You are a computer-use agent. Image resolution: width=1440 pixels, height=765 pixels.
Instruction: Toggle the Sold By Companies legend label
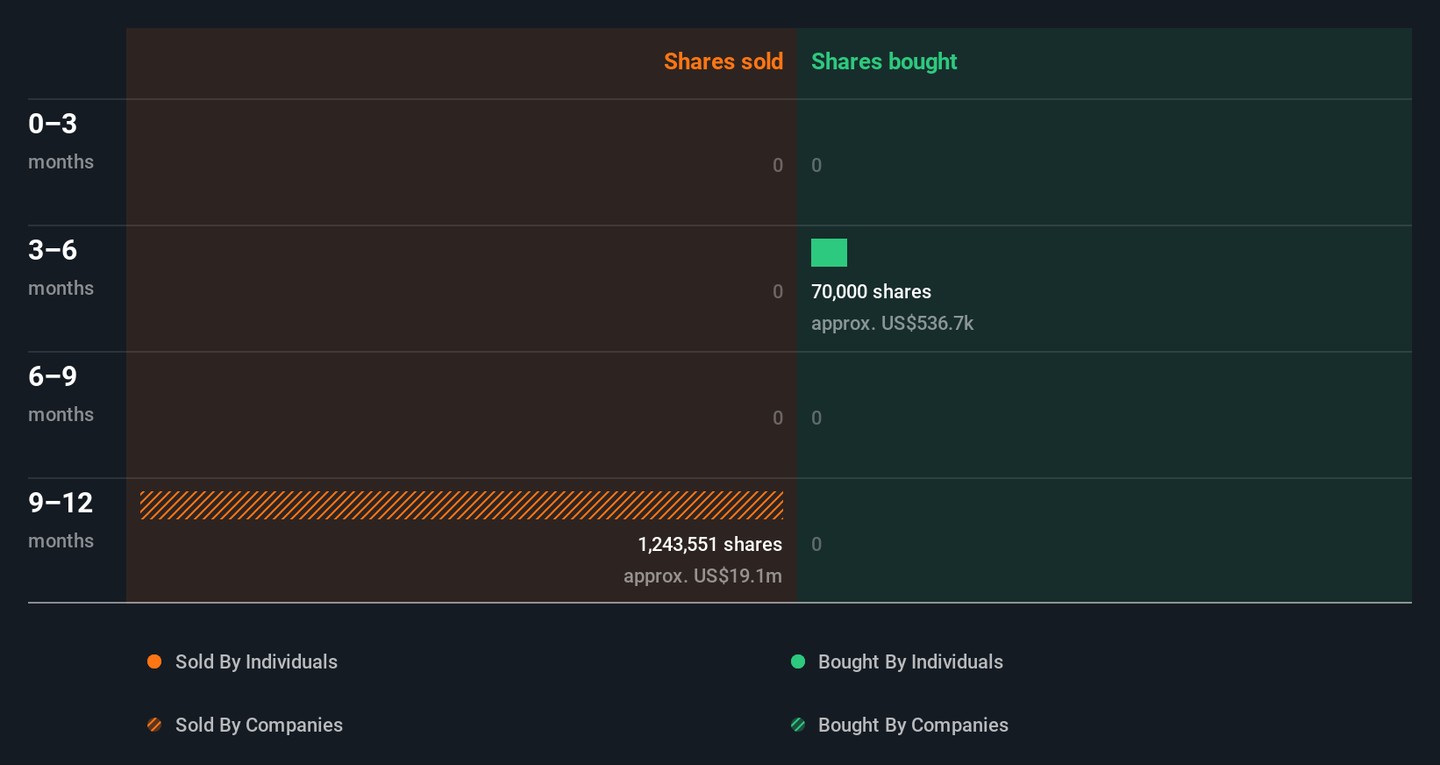click(x=258, y=725)
